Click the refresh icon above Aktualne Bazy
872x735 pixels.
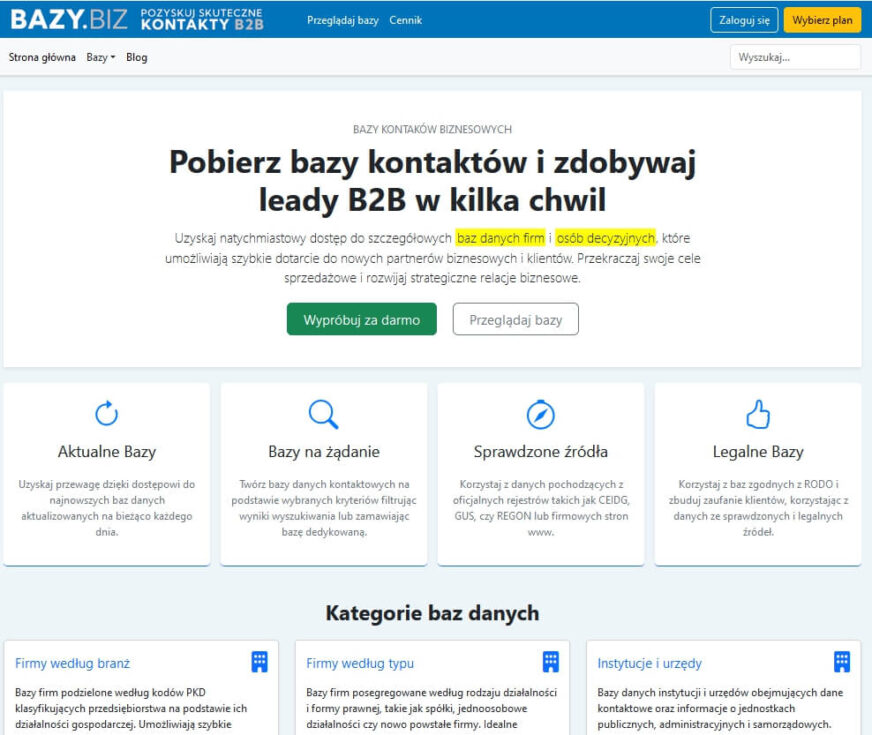coord(106,413)
